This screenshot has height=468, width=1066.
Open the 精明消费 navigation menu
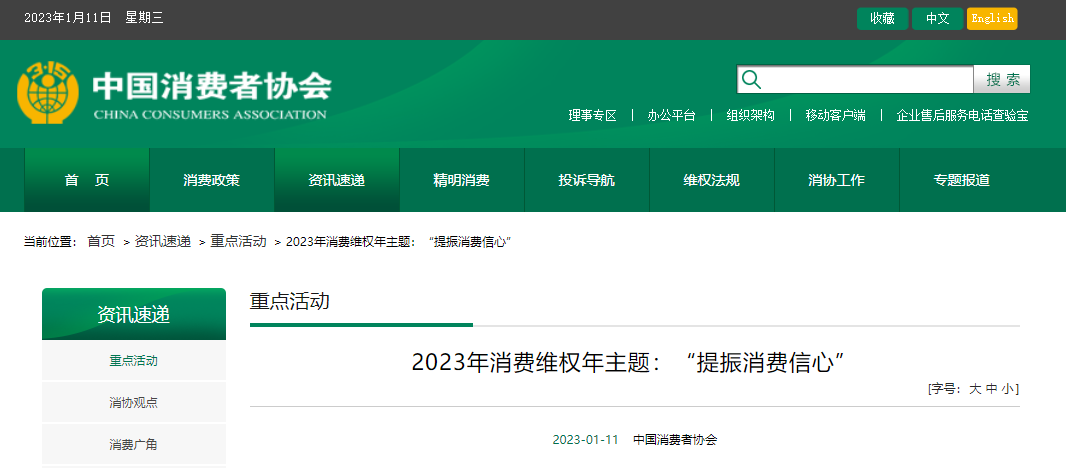pyautogui.click(x=462, y=180)
